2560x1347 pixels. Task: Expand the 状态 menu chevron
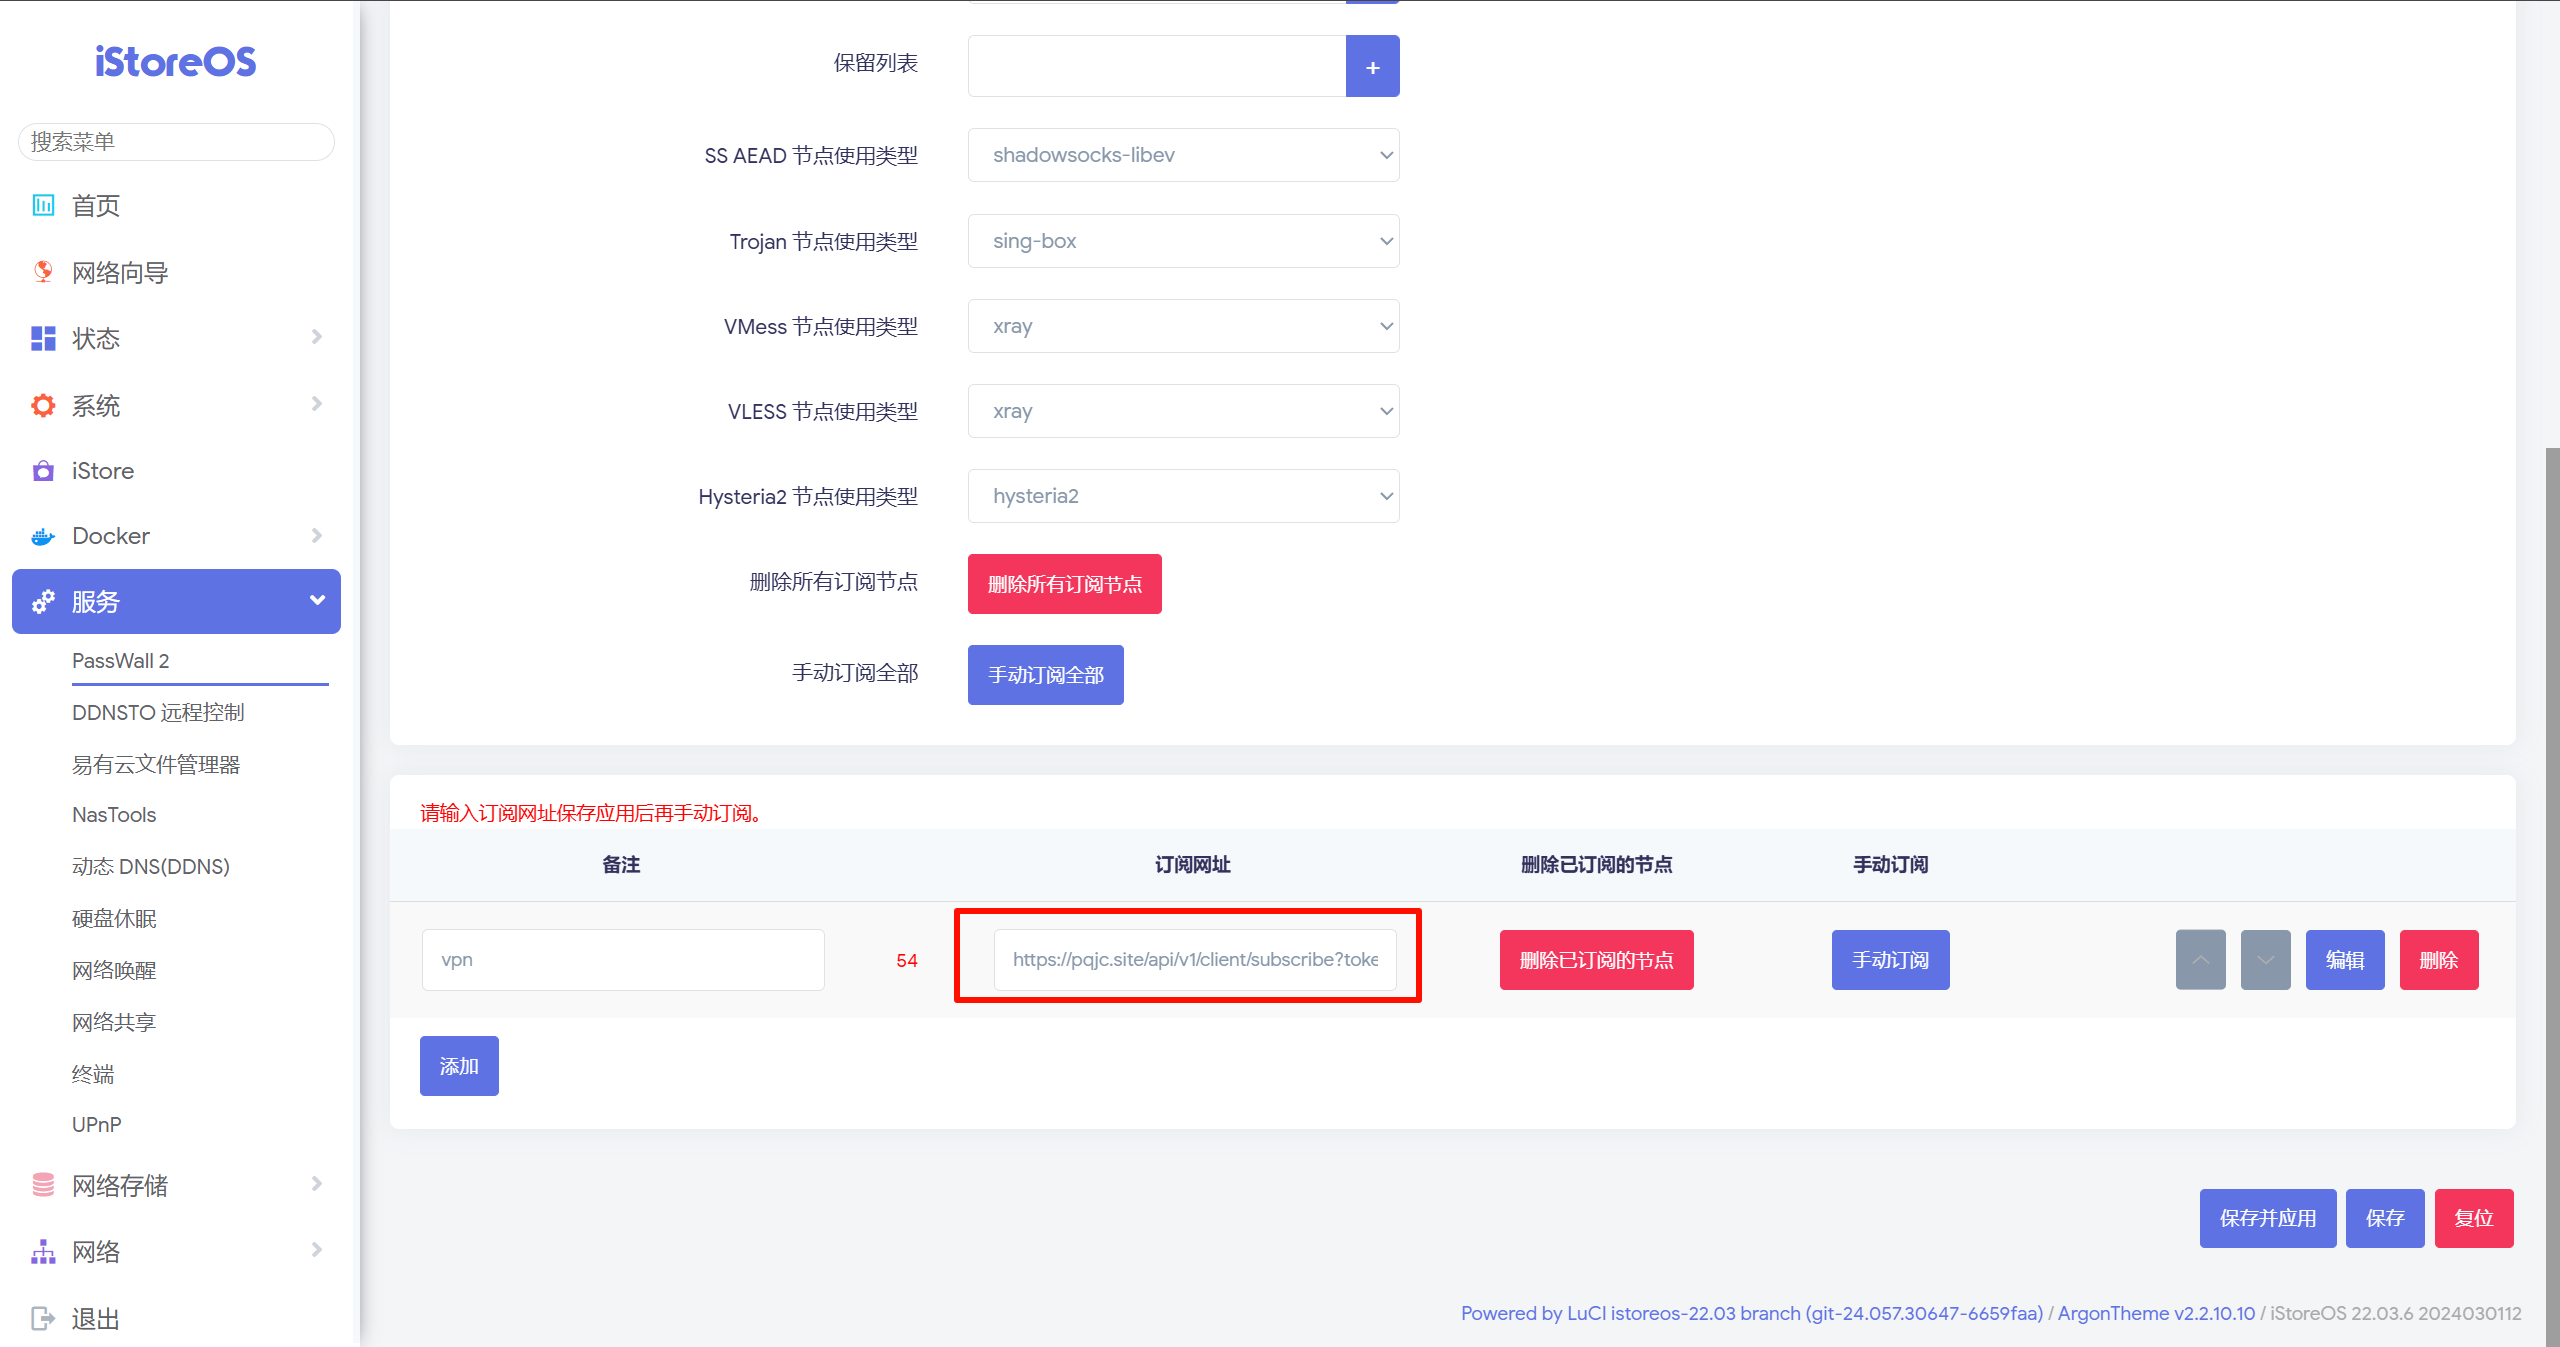tap(317, 337)
